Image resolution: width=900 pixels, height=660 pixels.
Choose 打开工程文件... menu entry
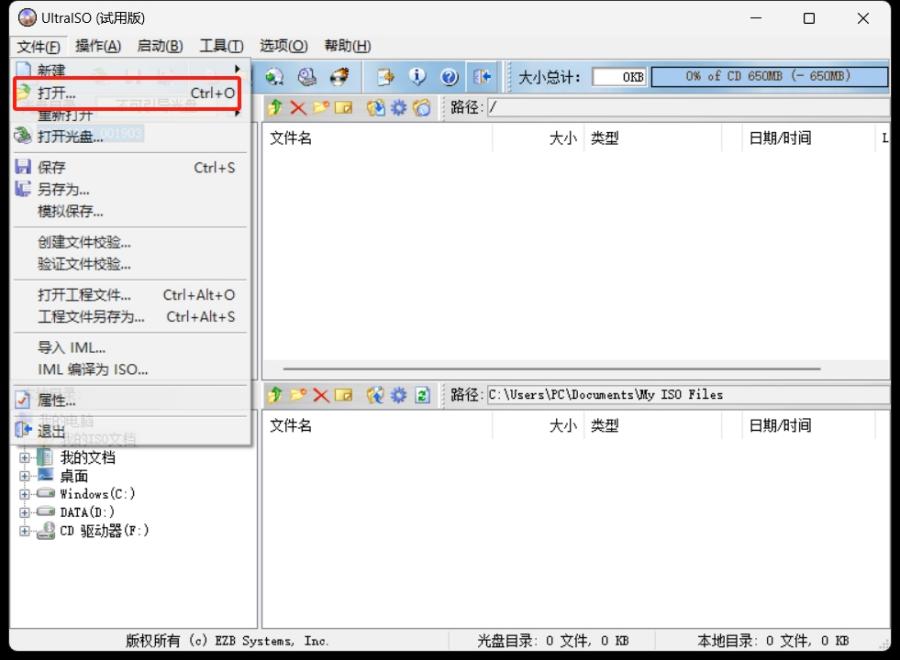click(131, 295)
